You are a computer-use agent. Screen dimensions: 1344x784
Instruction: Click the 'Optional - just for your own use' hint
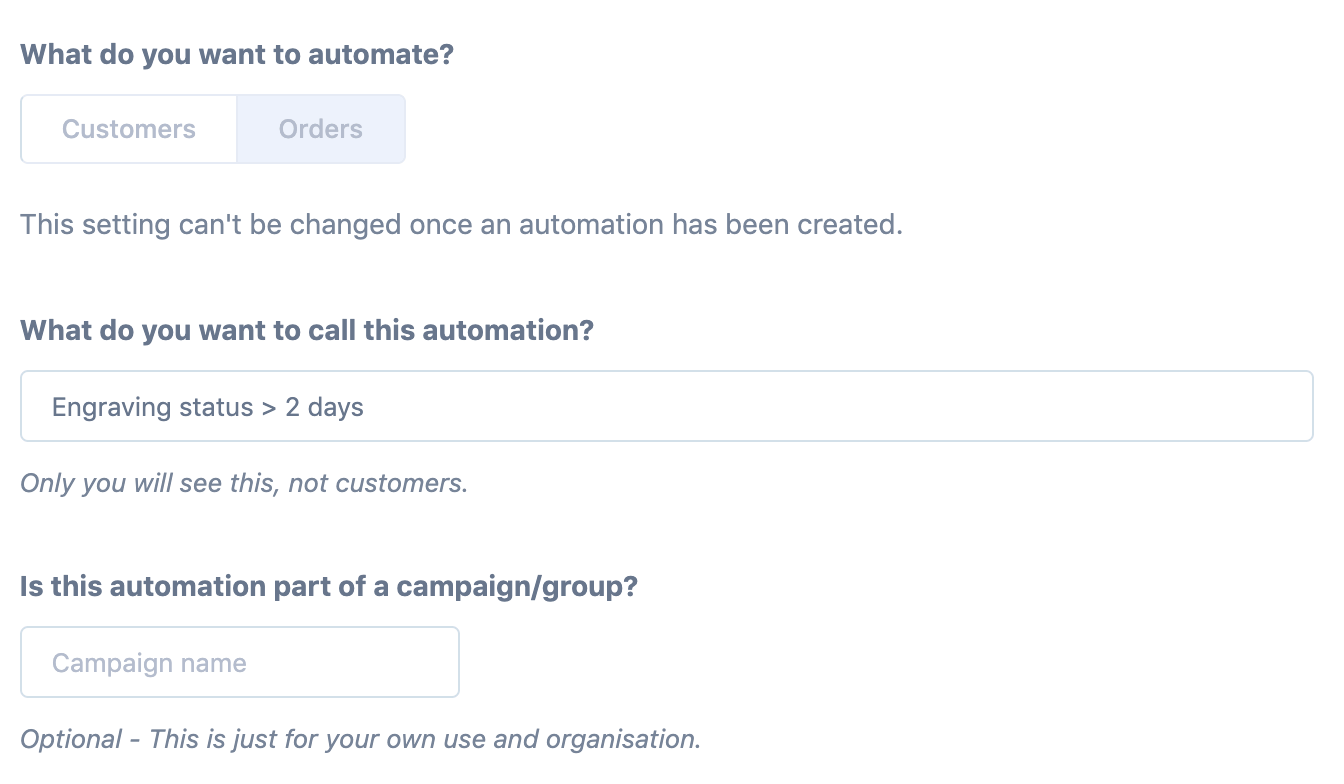pyautogui.click(x=360, y=740)
